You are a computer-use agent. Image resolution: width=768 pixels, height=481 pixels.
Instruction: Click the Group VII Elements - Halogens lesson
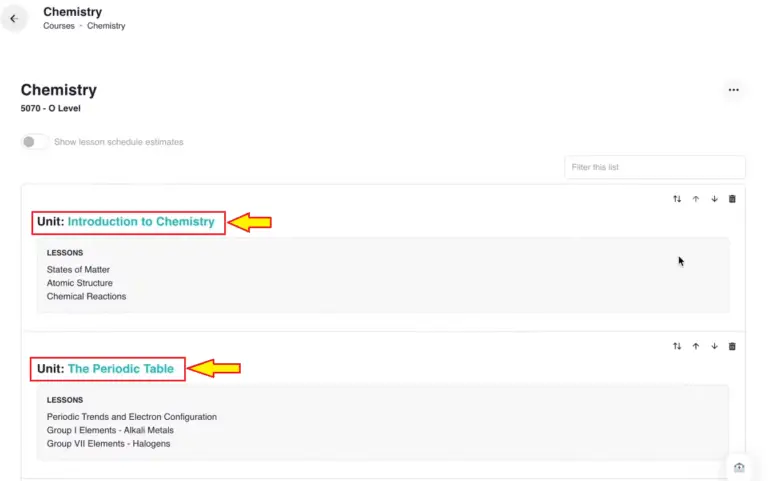[108, 444]
